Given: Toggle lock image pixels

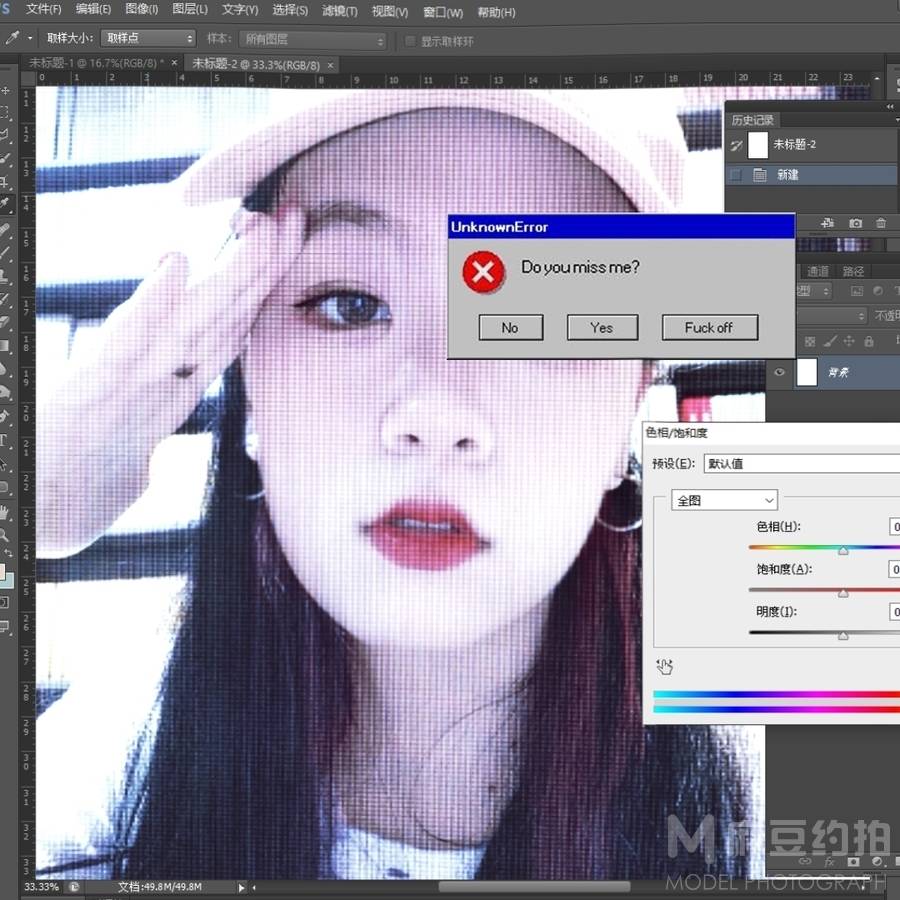Looking at the screenshot, I should tap(830, 342).
